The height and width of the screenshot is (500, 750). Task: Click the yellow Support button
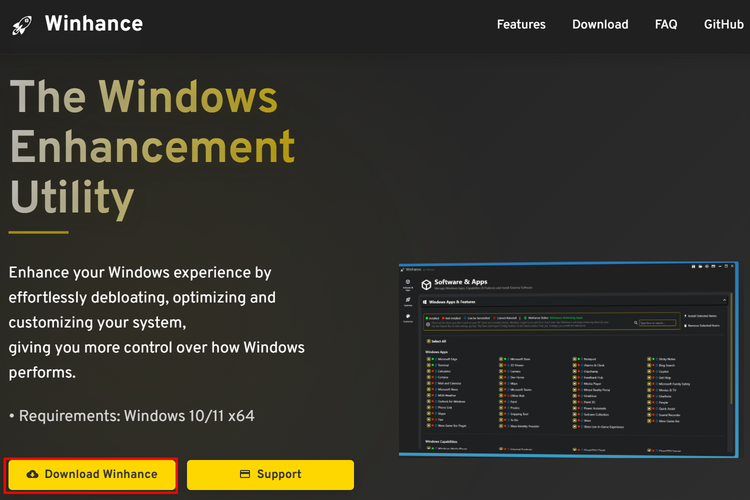[x=270, y=475]
